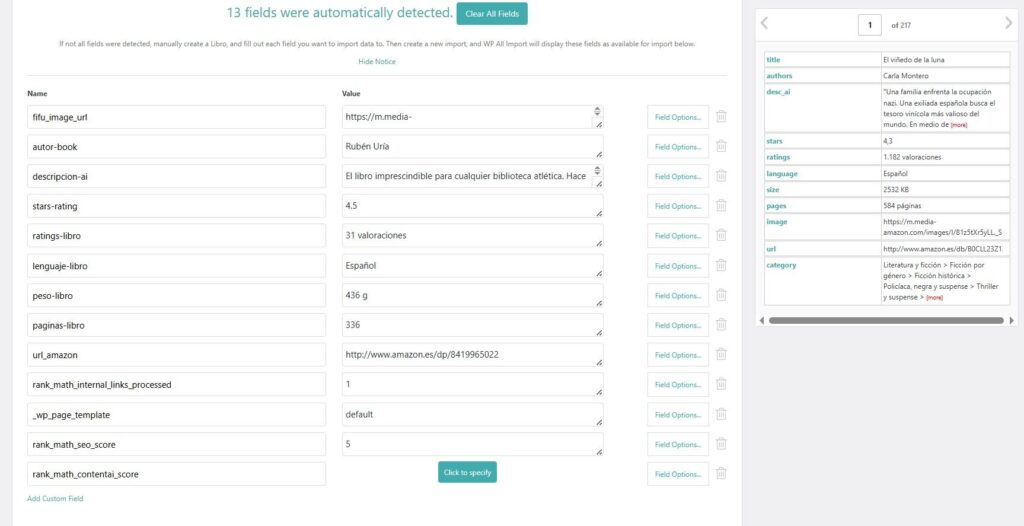Trash the rank_math_contentai_score row
1024x526 pixels.
coord(721,474)
